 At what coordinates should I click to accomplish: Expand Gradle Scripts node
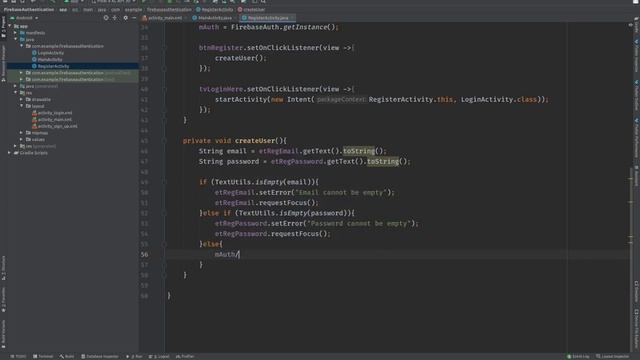10,153
